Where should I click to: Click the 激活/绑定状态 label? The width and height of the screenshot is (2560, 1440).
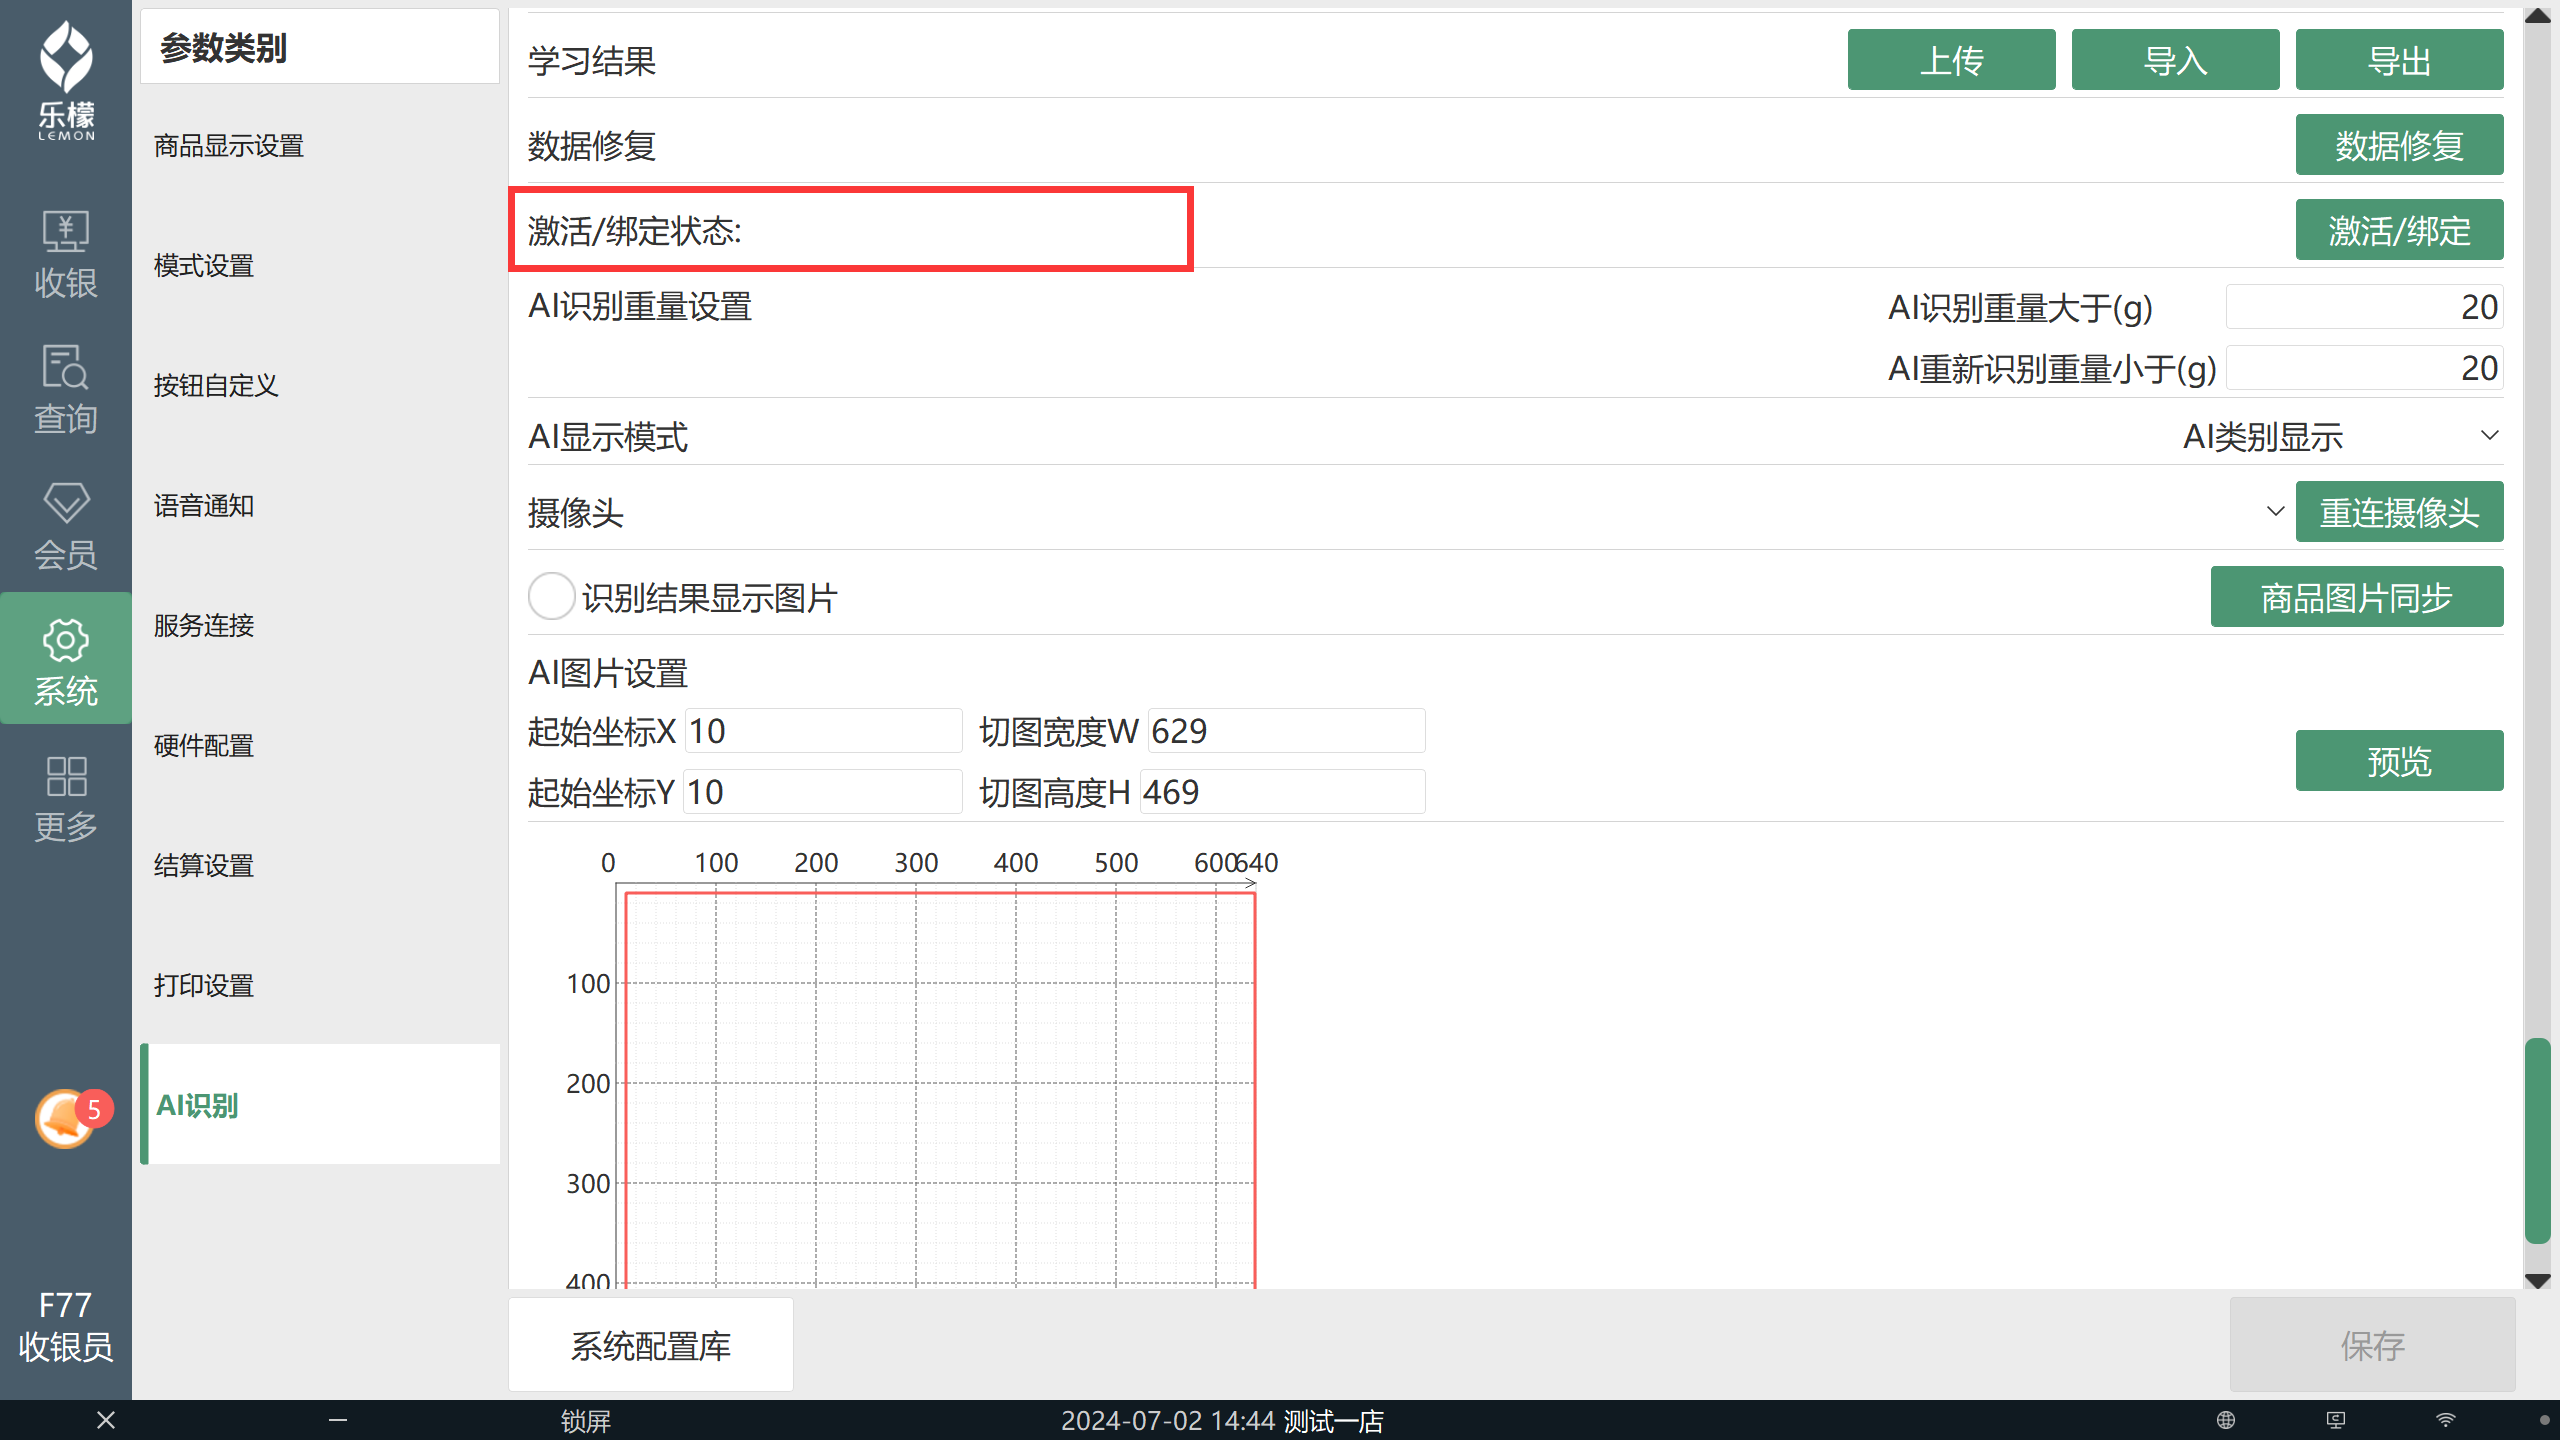click(635, 231)
